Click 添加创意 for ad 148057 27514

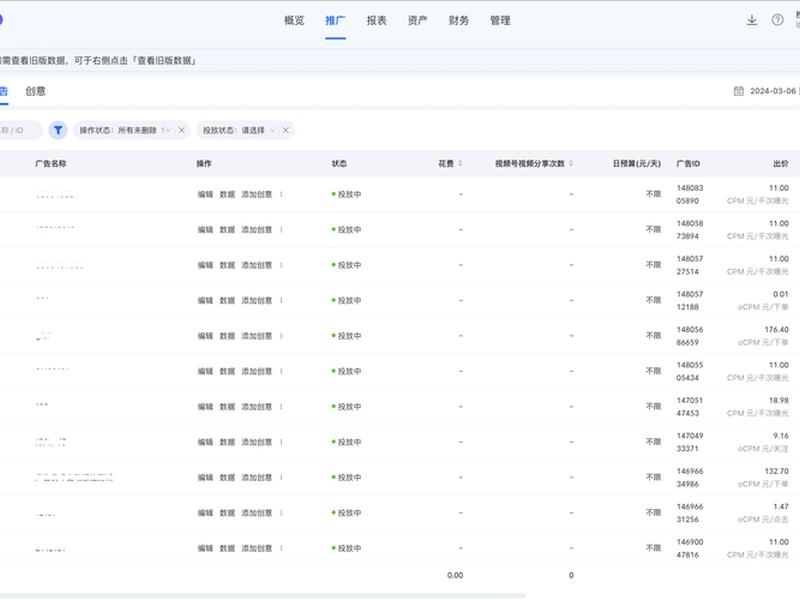(x=257, y=265)
